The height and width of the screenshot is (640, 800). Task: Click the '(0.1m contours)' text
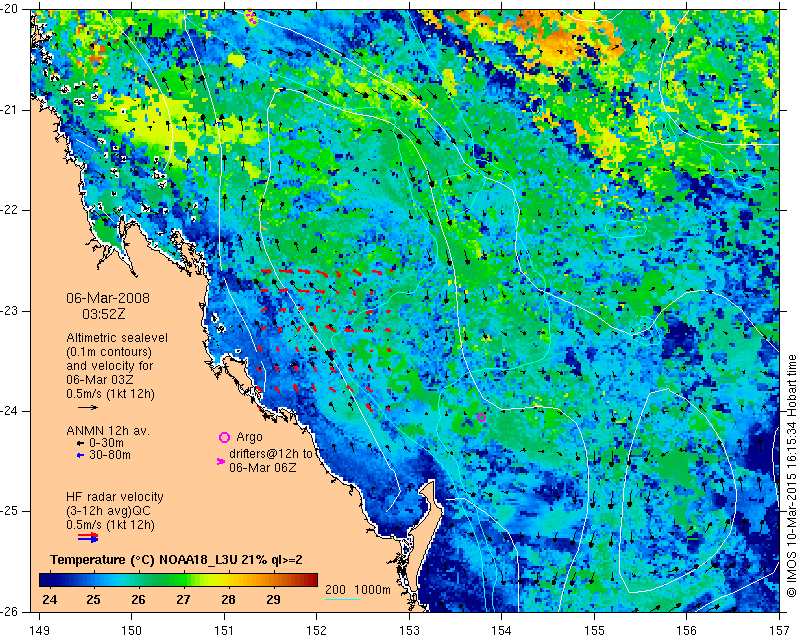(x=109, y=352)
